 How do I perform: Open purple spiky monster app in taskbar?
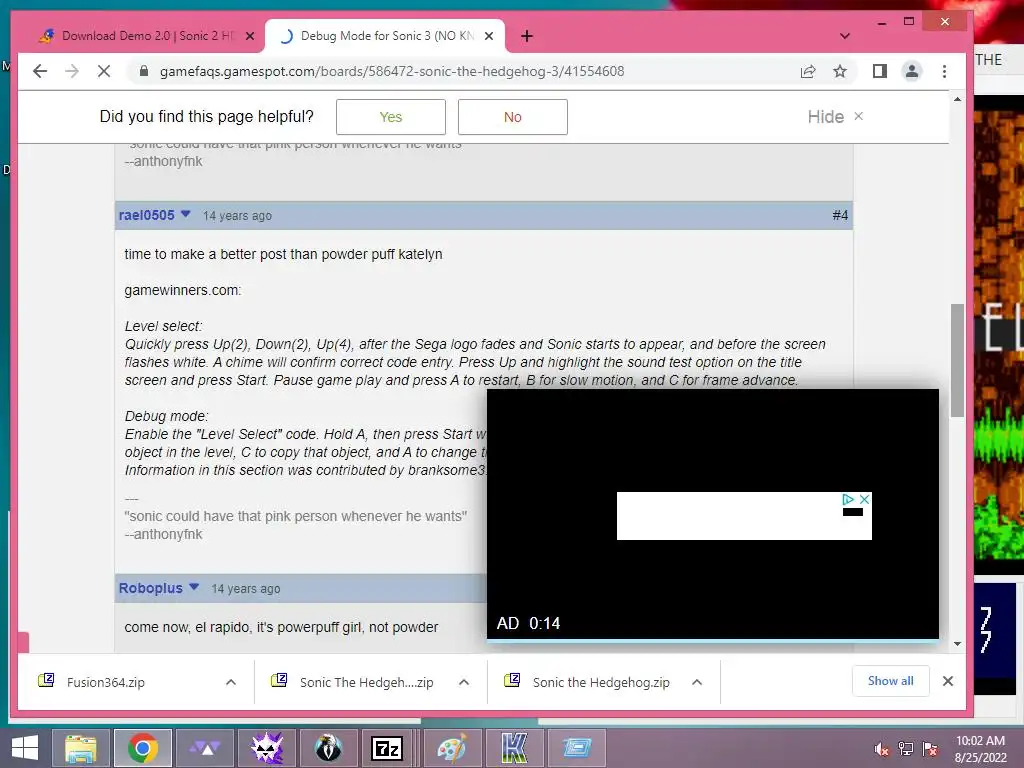tap(266, 748)
